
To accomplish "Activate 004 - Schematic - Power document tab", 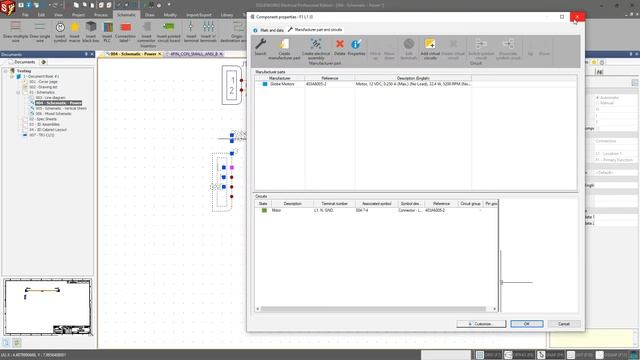I will click(x=133, y=54).
